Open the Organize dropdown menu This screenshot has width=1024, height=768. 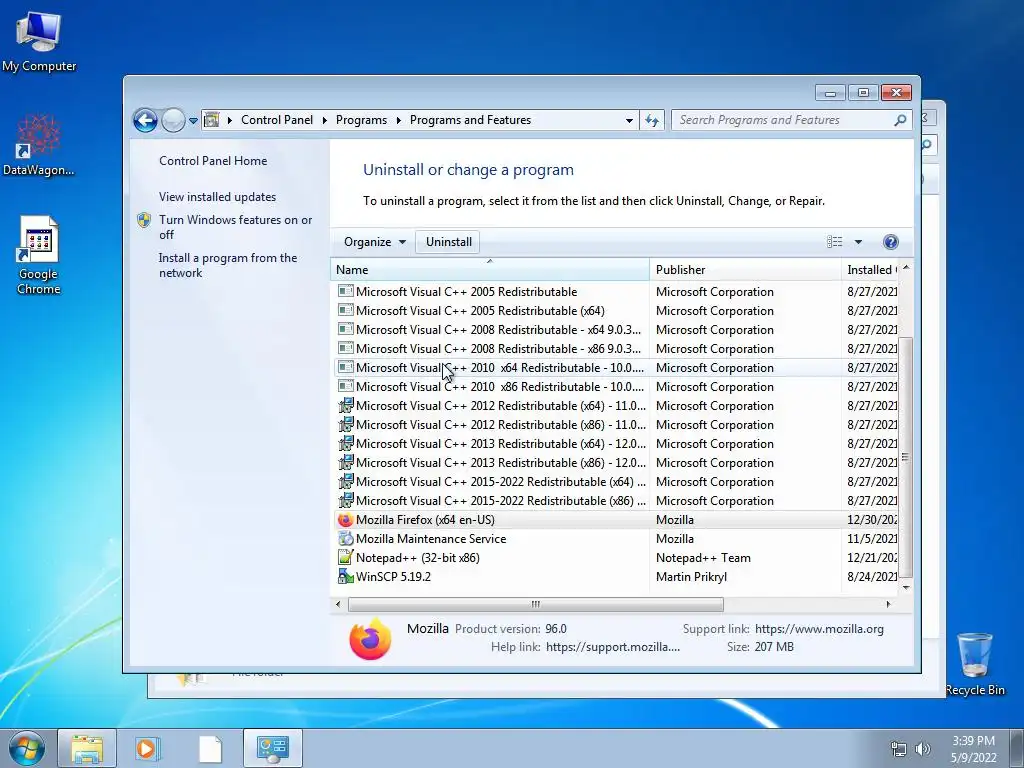375,242
